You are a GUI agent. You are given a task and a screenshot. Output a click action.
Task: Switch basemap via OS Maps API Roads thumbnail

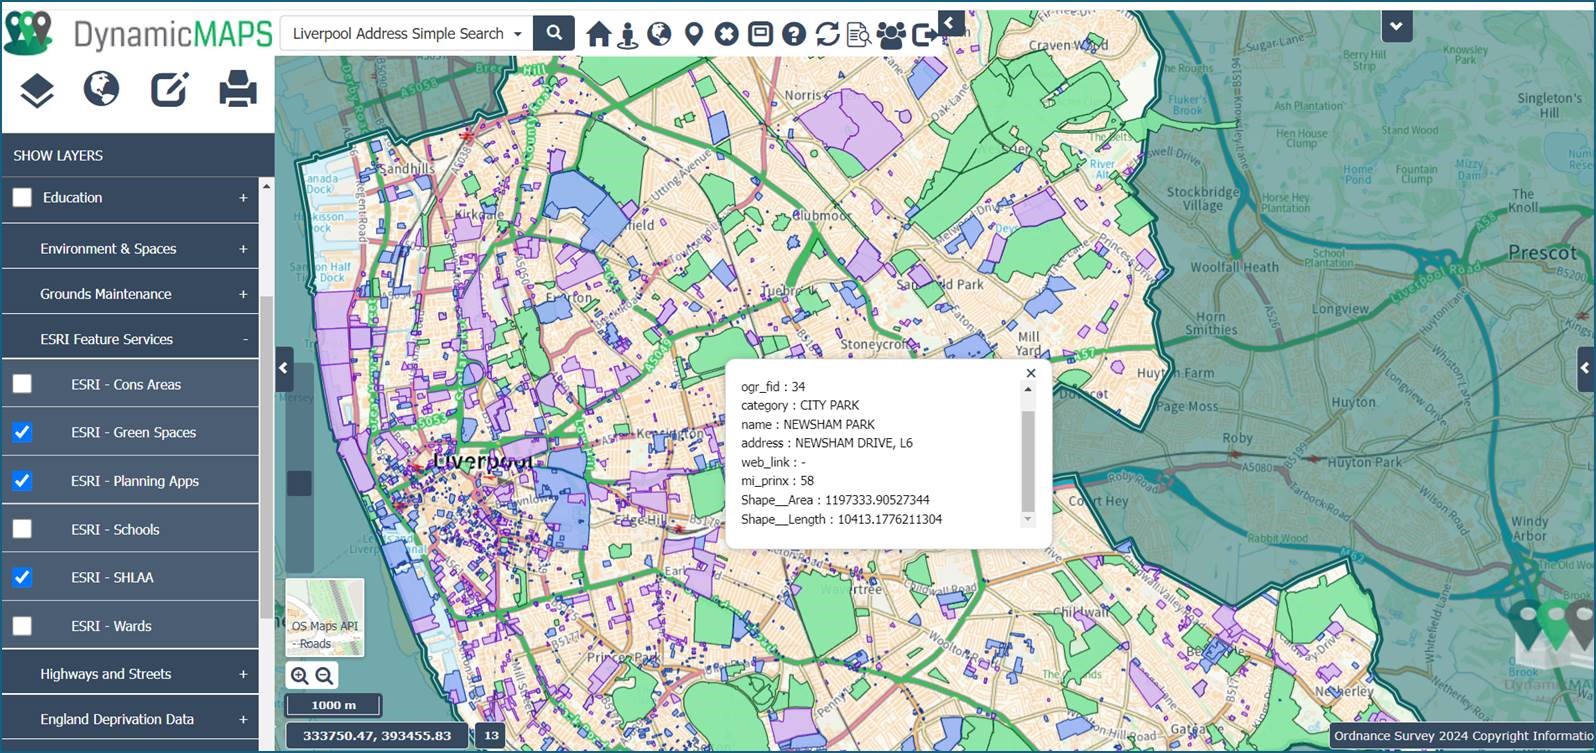(x=325, y=618)
